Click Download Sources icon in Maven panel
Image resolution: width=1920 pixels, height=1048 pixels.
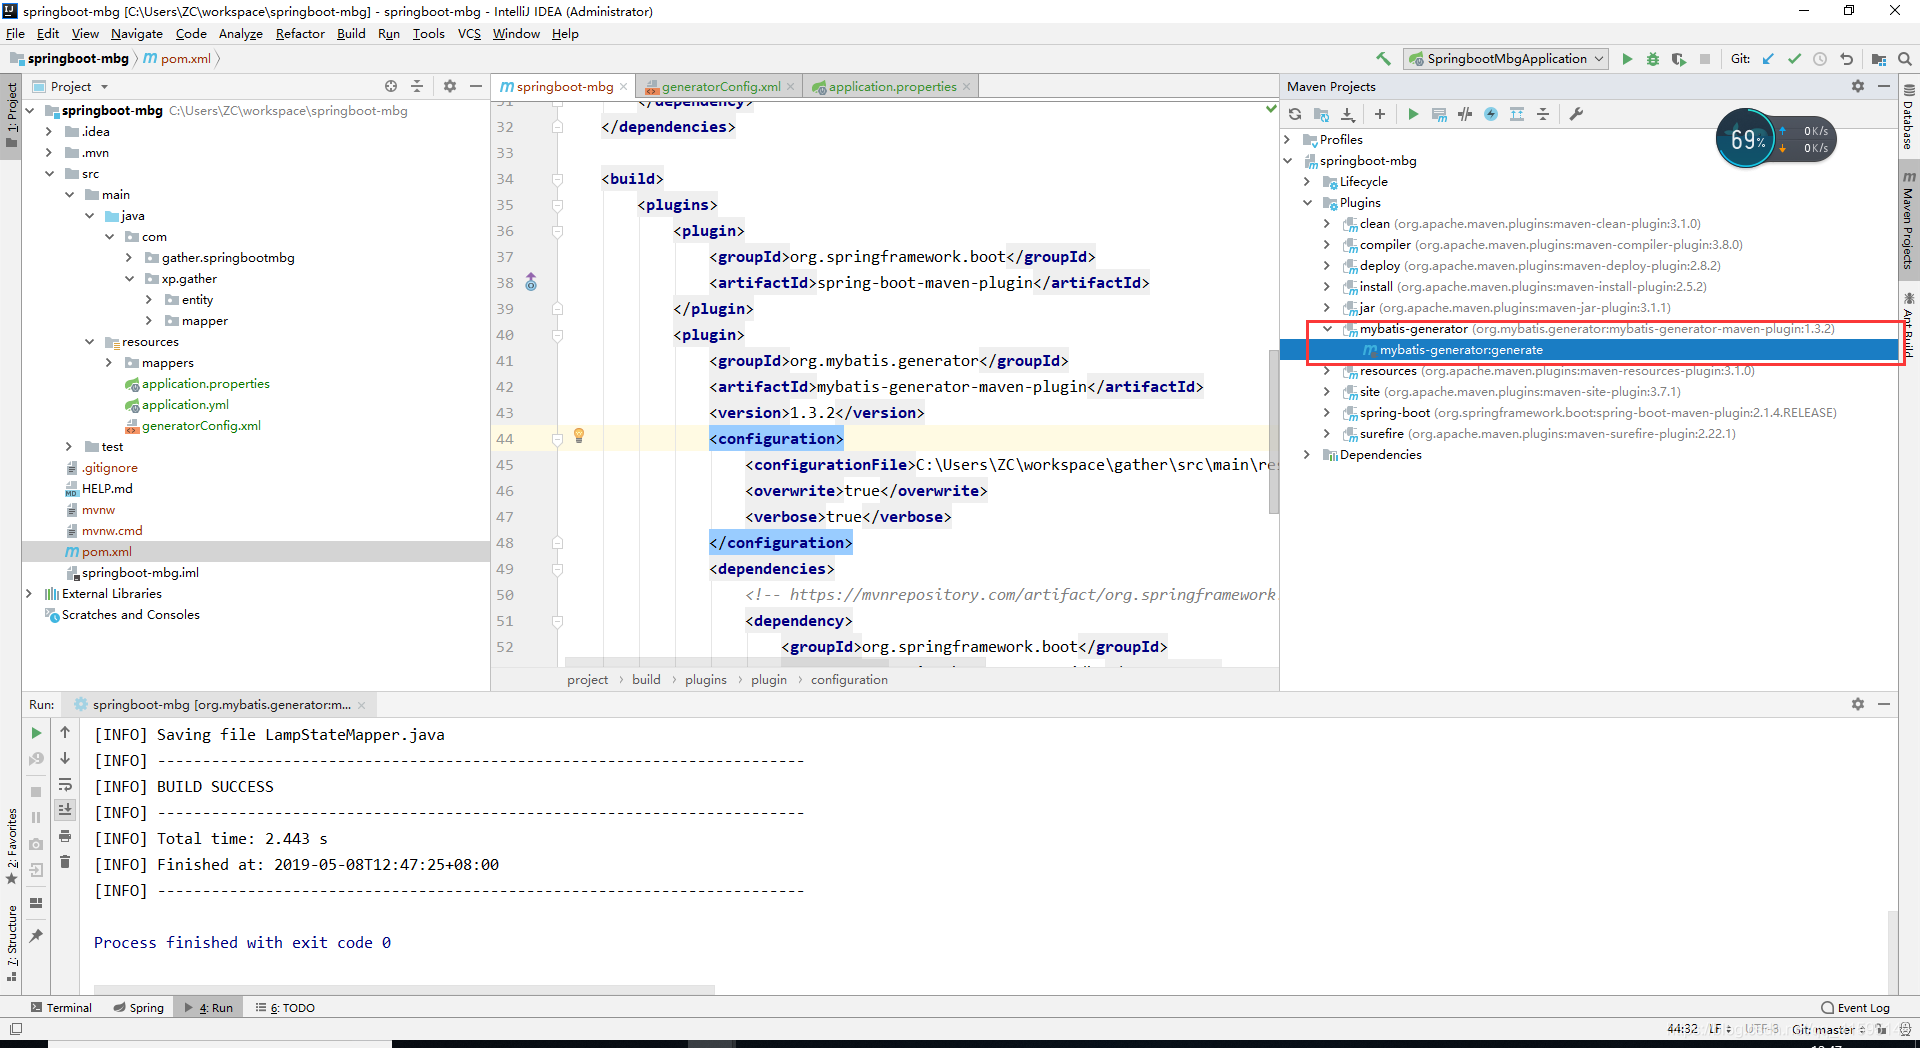(x=1347, y=114)
